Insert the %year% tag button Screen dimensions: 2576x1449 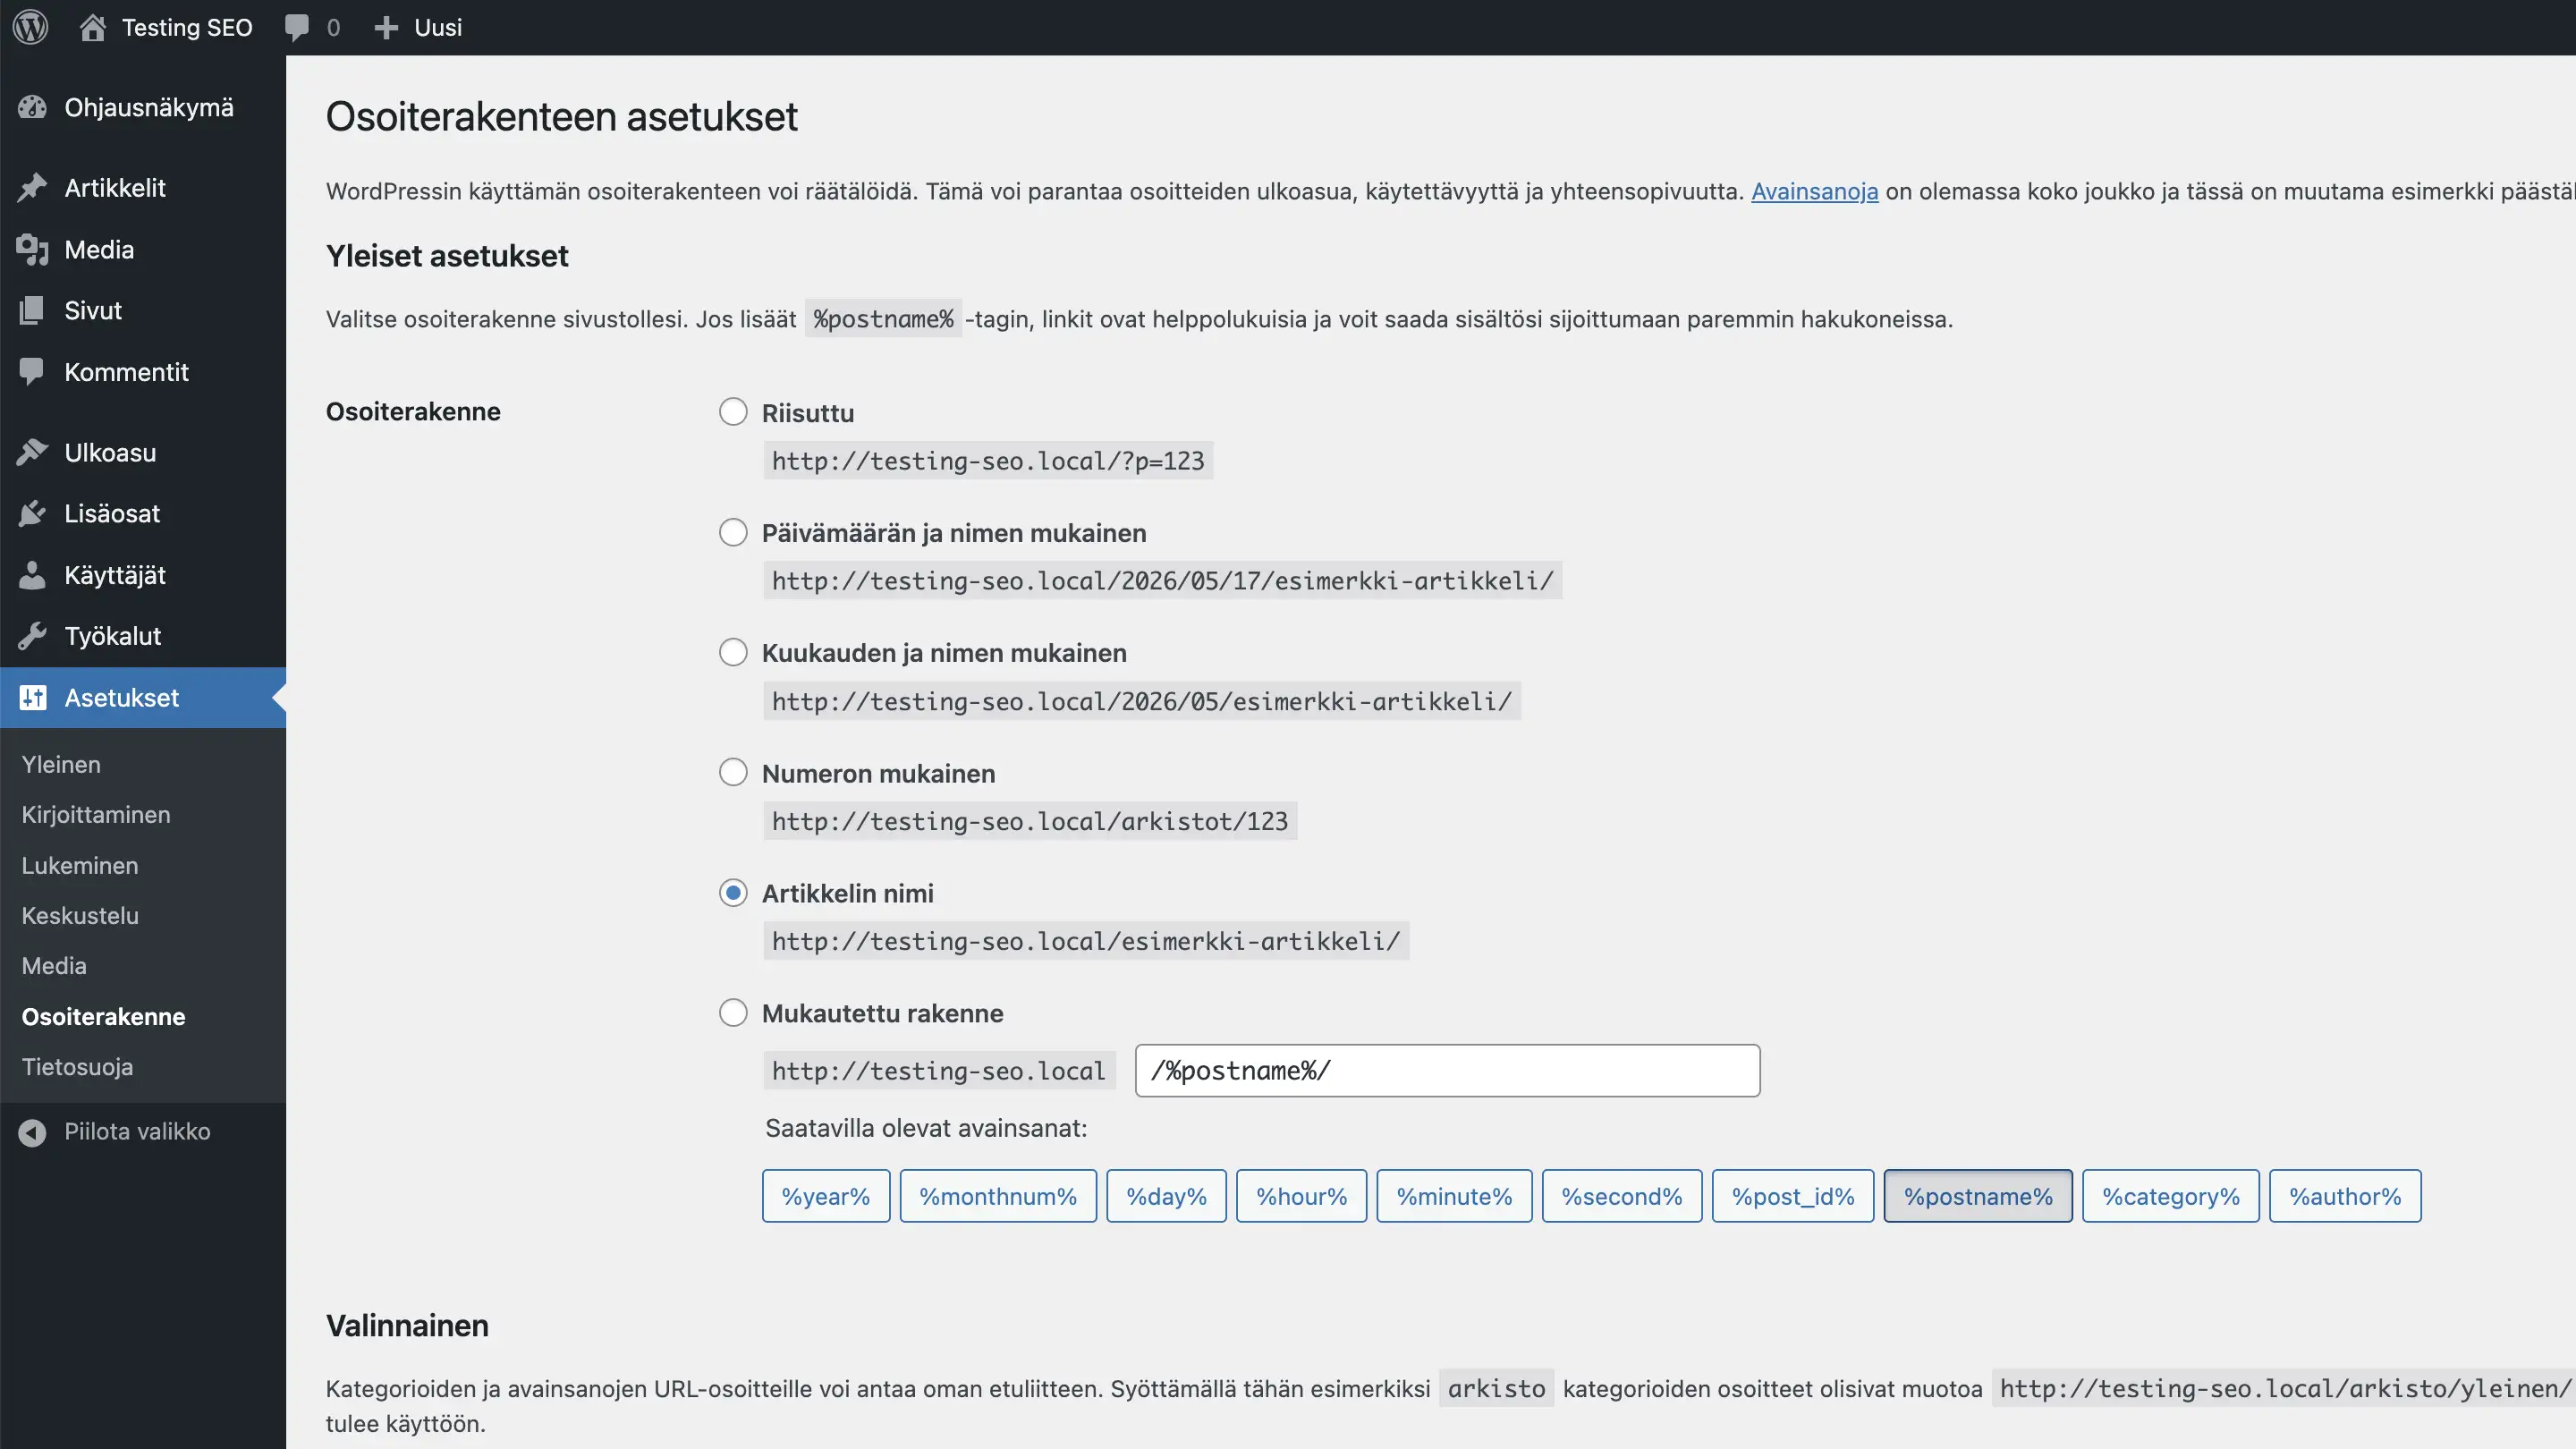[826, 1196]
